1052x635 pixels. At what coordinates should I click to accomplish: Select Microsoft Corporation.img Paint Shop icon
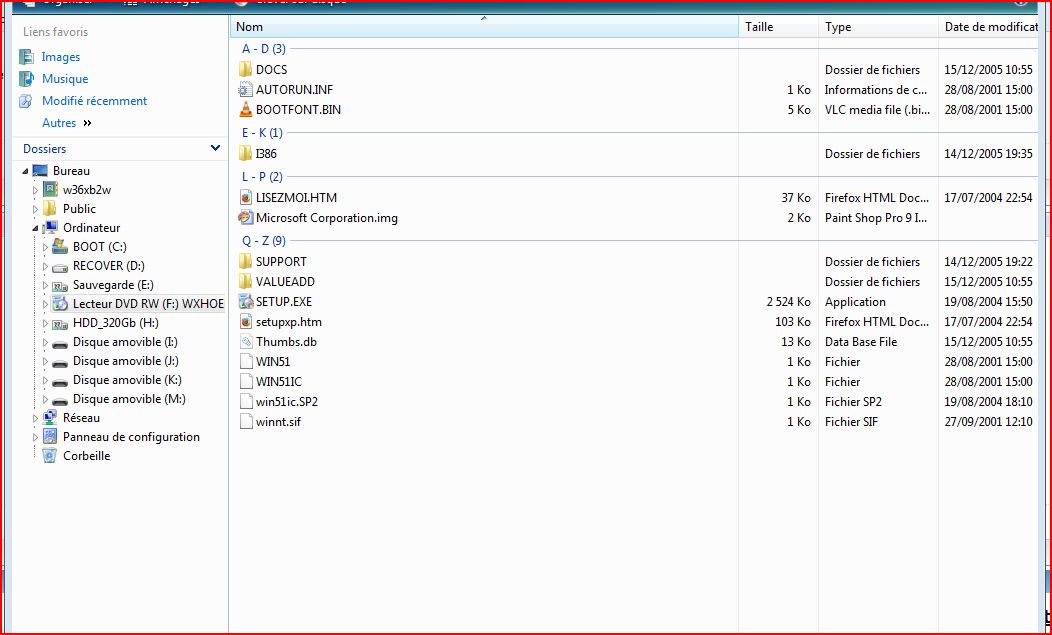click(x=246, y=217)
